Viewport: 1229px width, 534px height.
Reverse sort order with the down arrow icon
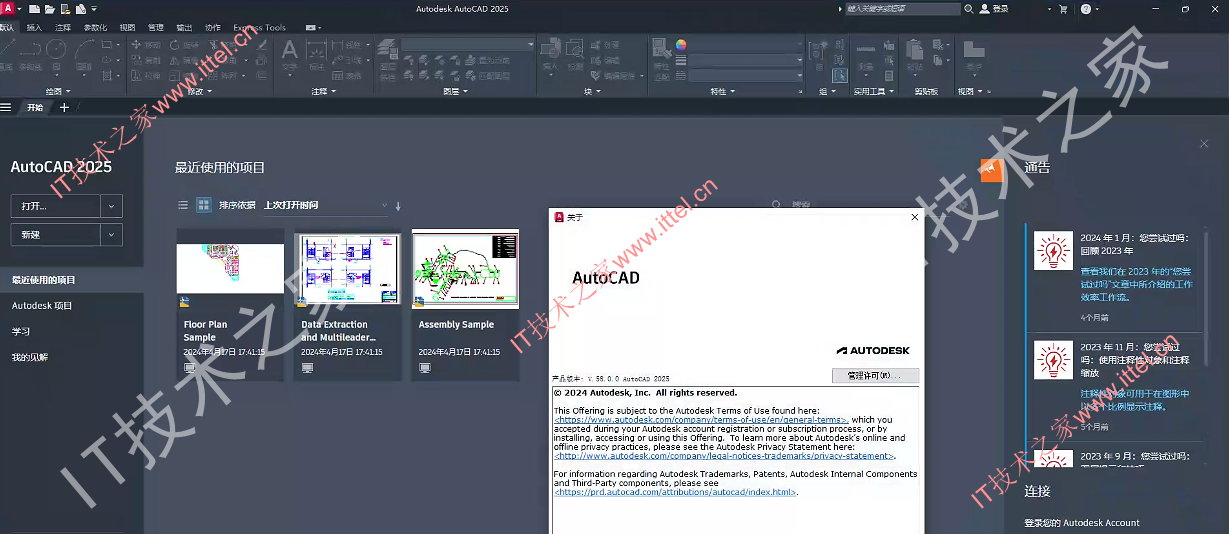pos(398,206)
